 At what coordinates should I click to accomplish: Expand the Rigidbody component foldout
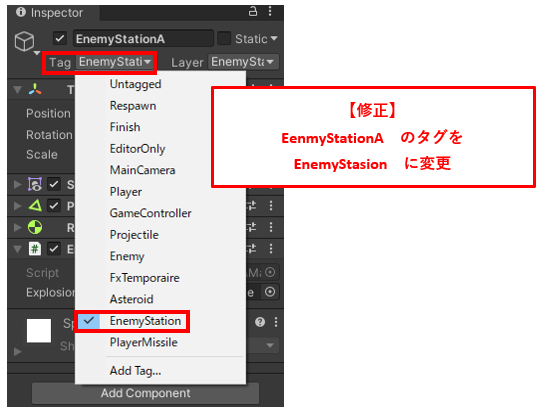point(17,227)
